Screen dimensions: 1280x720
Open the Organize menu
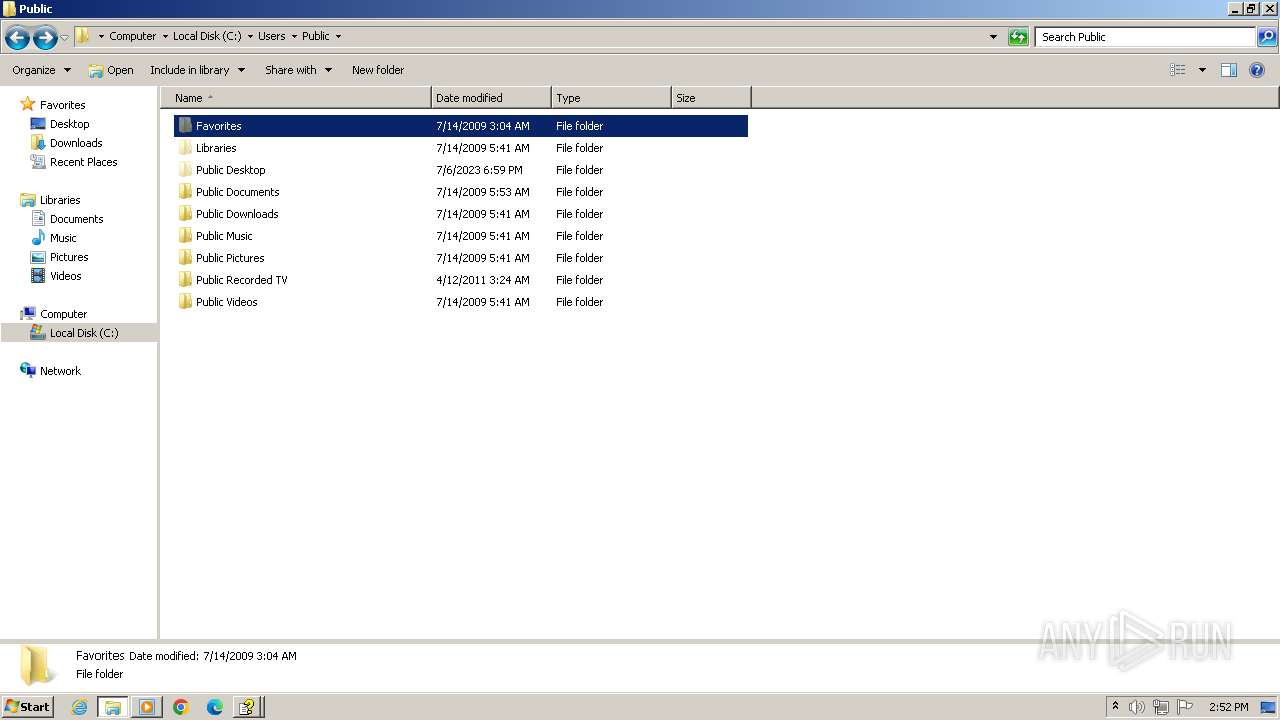[42, 70]
